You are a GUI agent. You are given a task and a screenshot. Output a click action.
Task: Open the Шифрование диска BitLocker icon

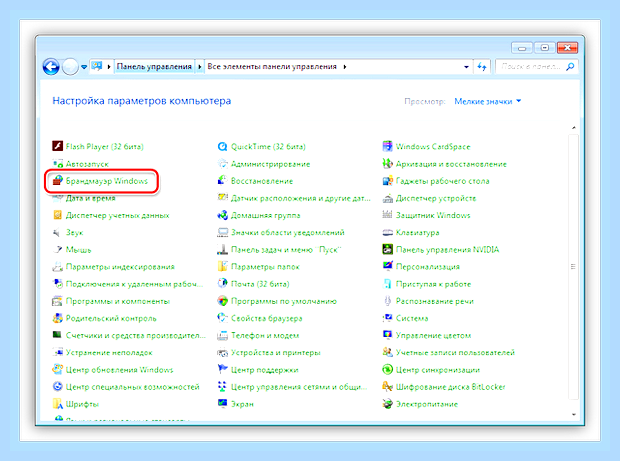coord(388,387)
